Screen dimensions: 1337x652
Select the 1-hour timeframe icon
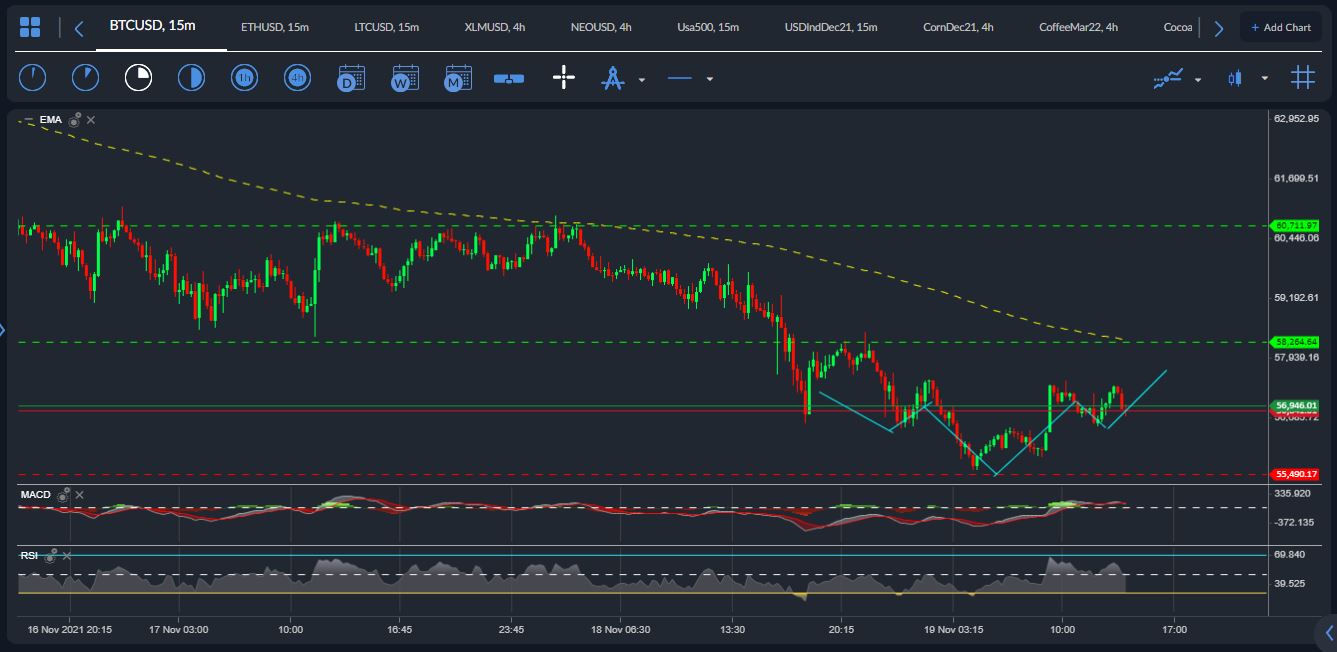pyautogui.click(x=244, y=77)
